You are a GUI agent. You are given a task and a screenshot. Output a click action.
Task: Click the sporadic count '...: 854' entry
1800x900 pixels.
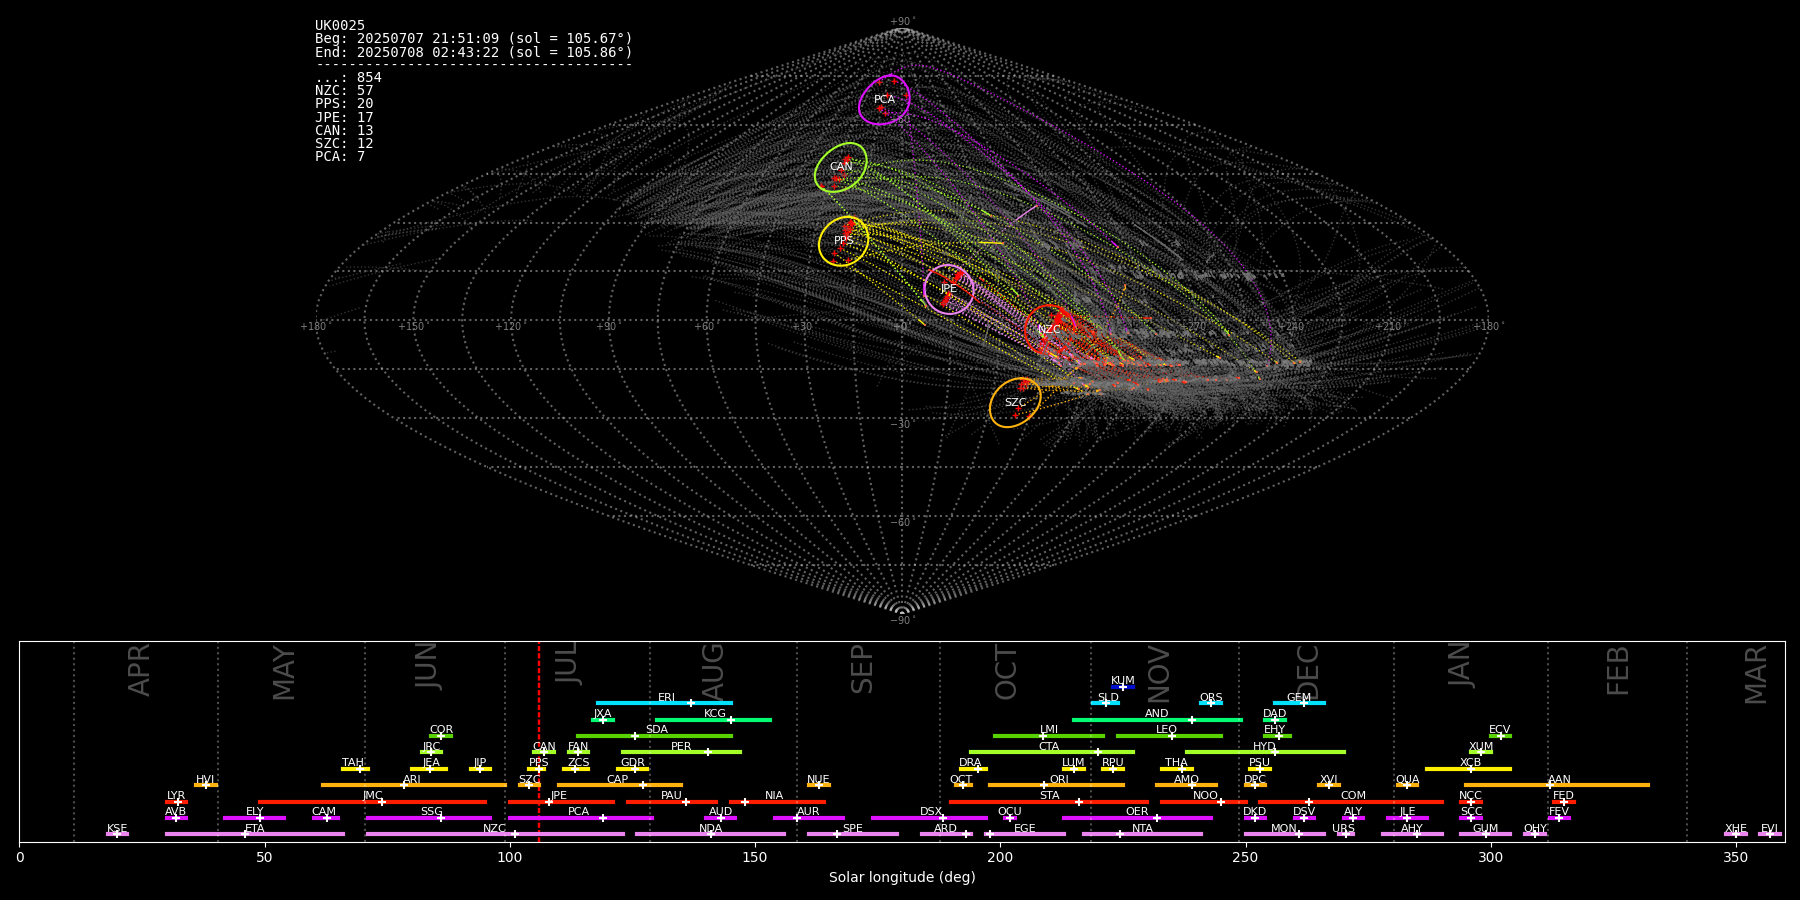tap(348, 78)
